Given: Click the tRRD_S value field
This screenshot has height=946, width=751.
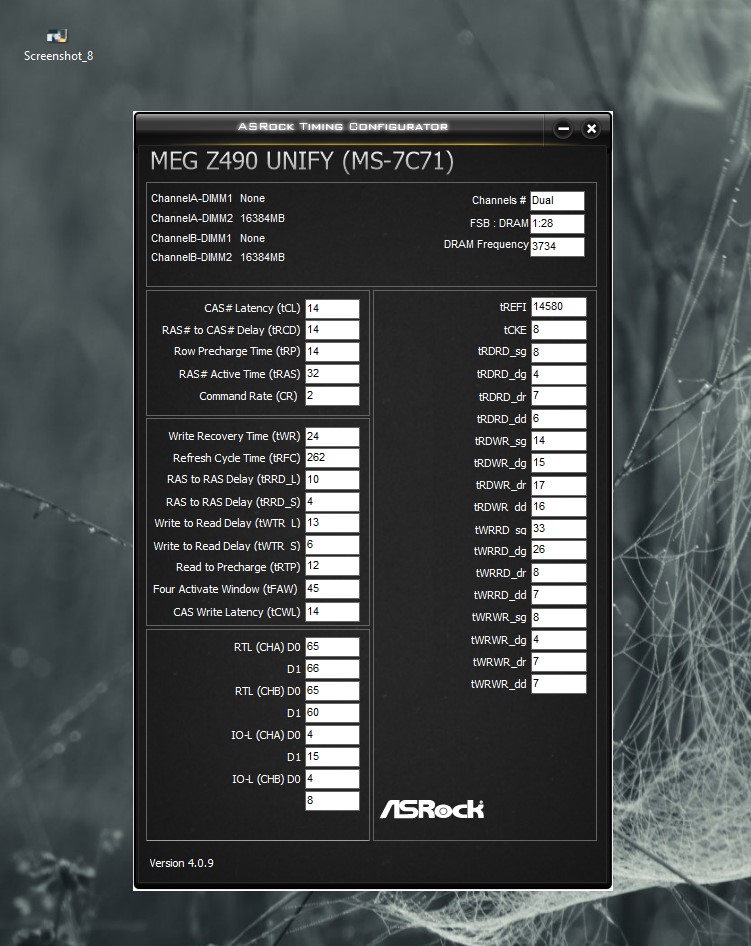Looking at the screenshot, I should coord(332,502).
